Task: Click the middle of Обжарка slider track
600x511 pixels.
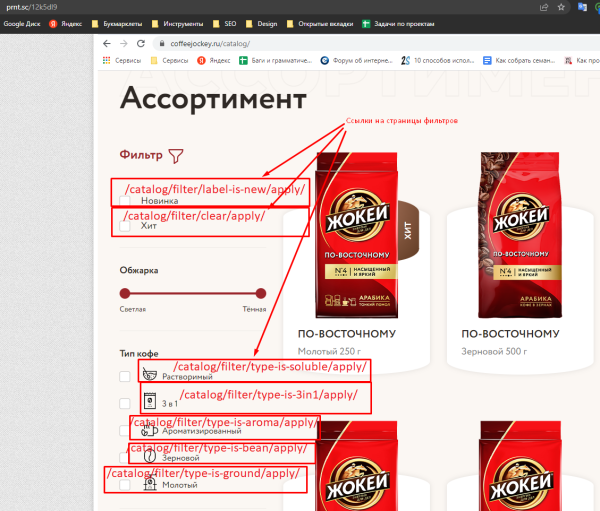Action: click(193, 293)
